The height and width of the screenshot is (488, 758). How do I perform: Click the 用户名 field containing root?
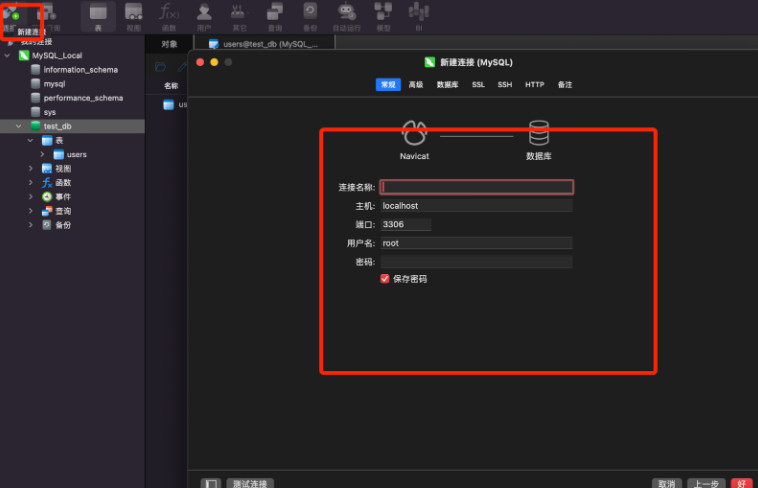coord(477,243)
